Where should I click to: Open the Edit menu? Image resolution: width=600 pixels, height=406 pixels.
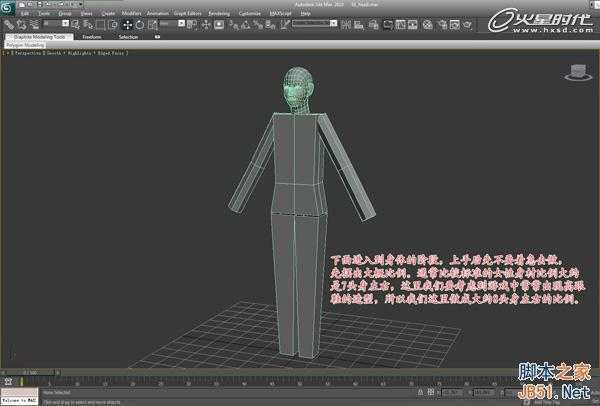(x=24, y=13)
